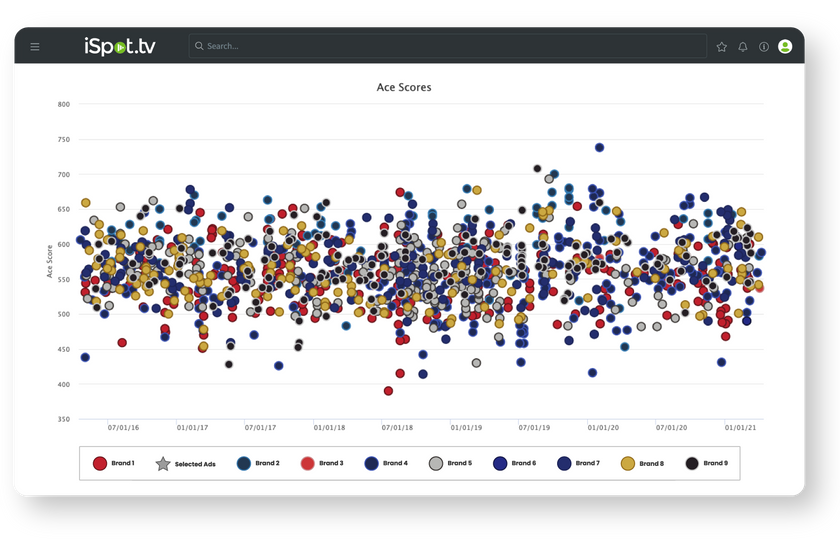Open the hamburger menu
Screen dimensions: 840x554
pyautogui.click(x=35, y=46)
